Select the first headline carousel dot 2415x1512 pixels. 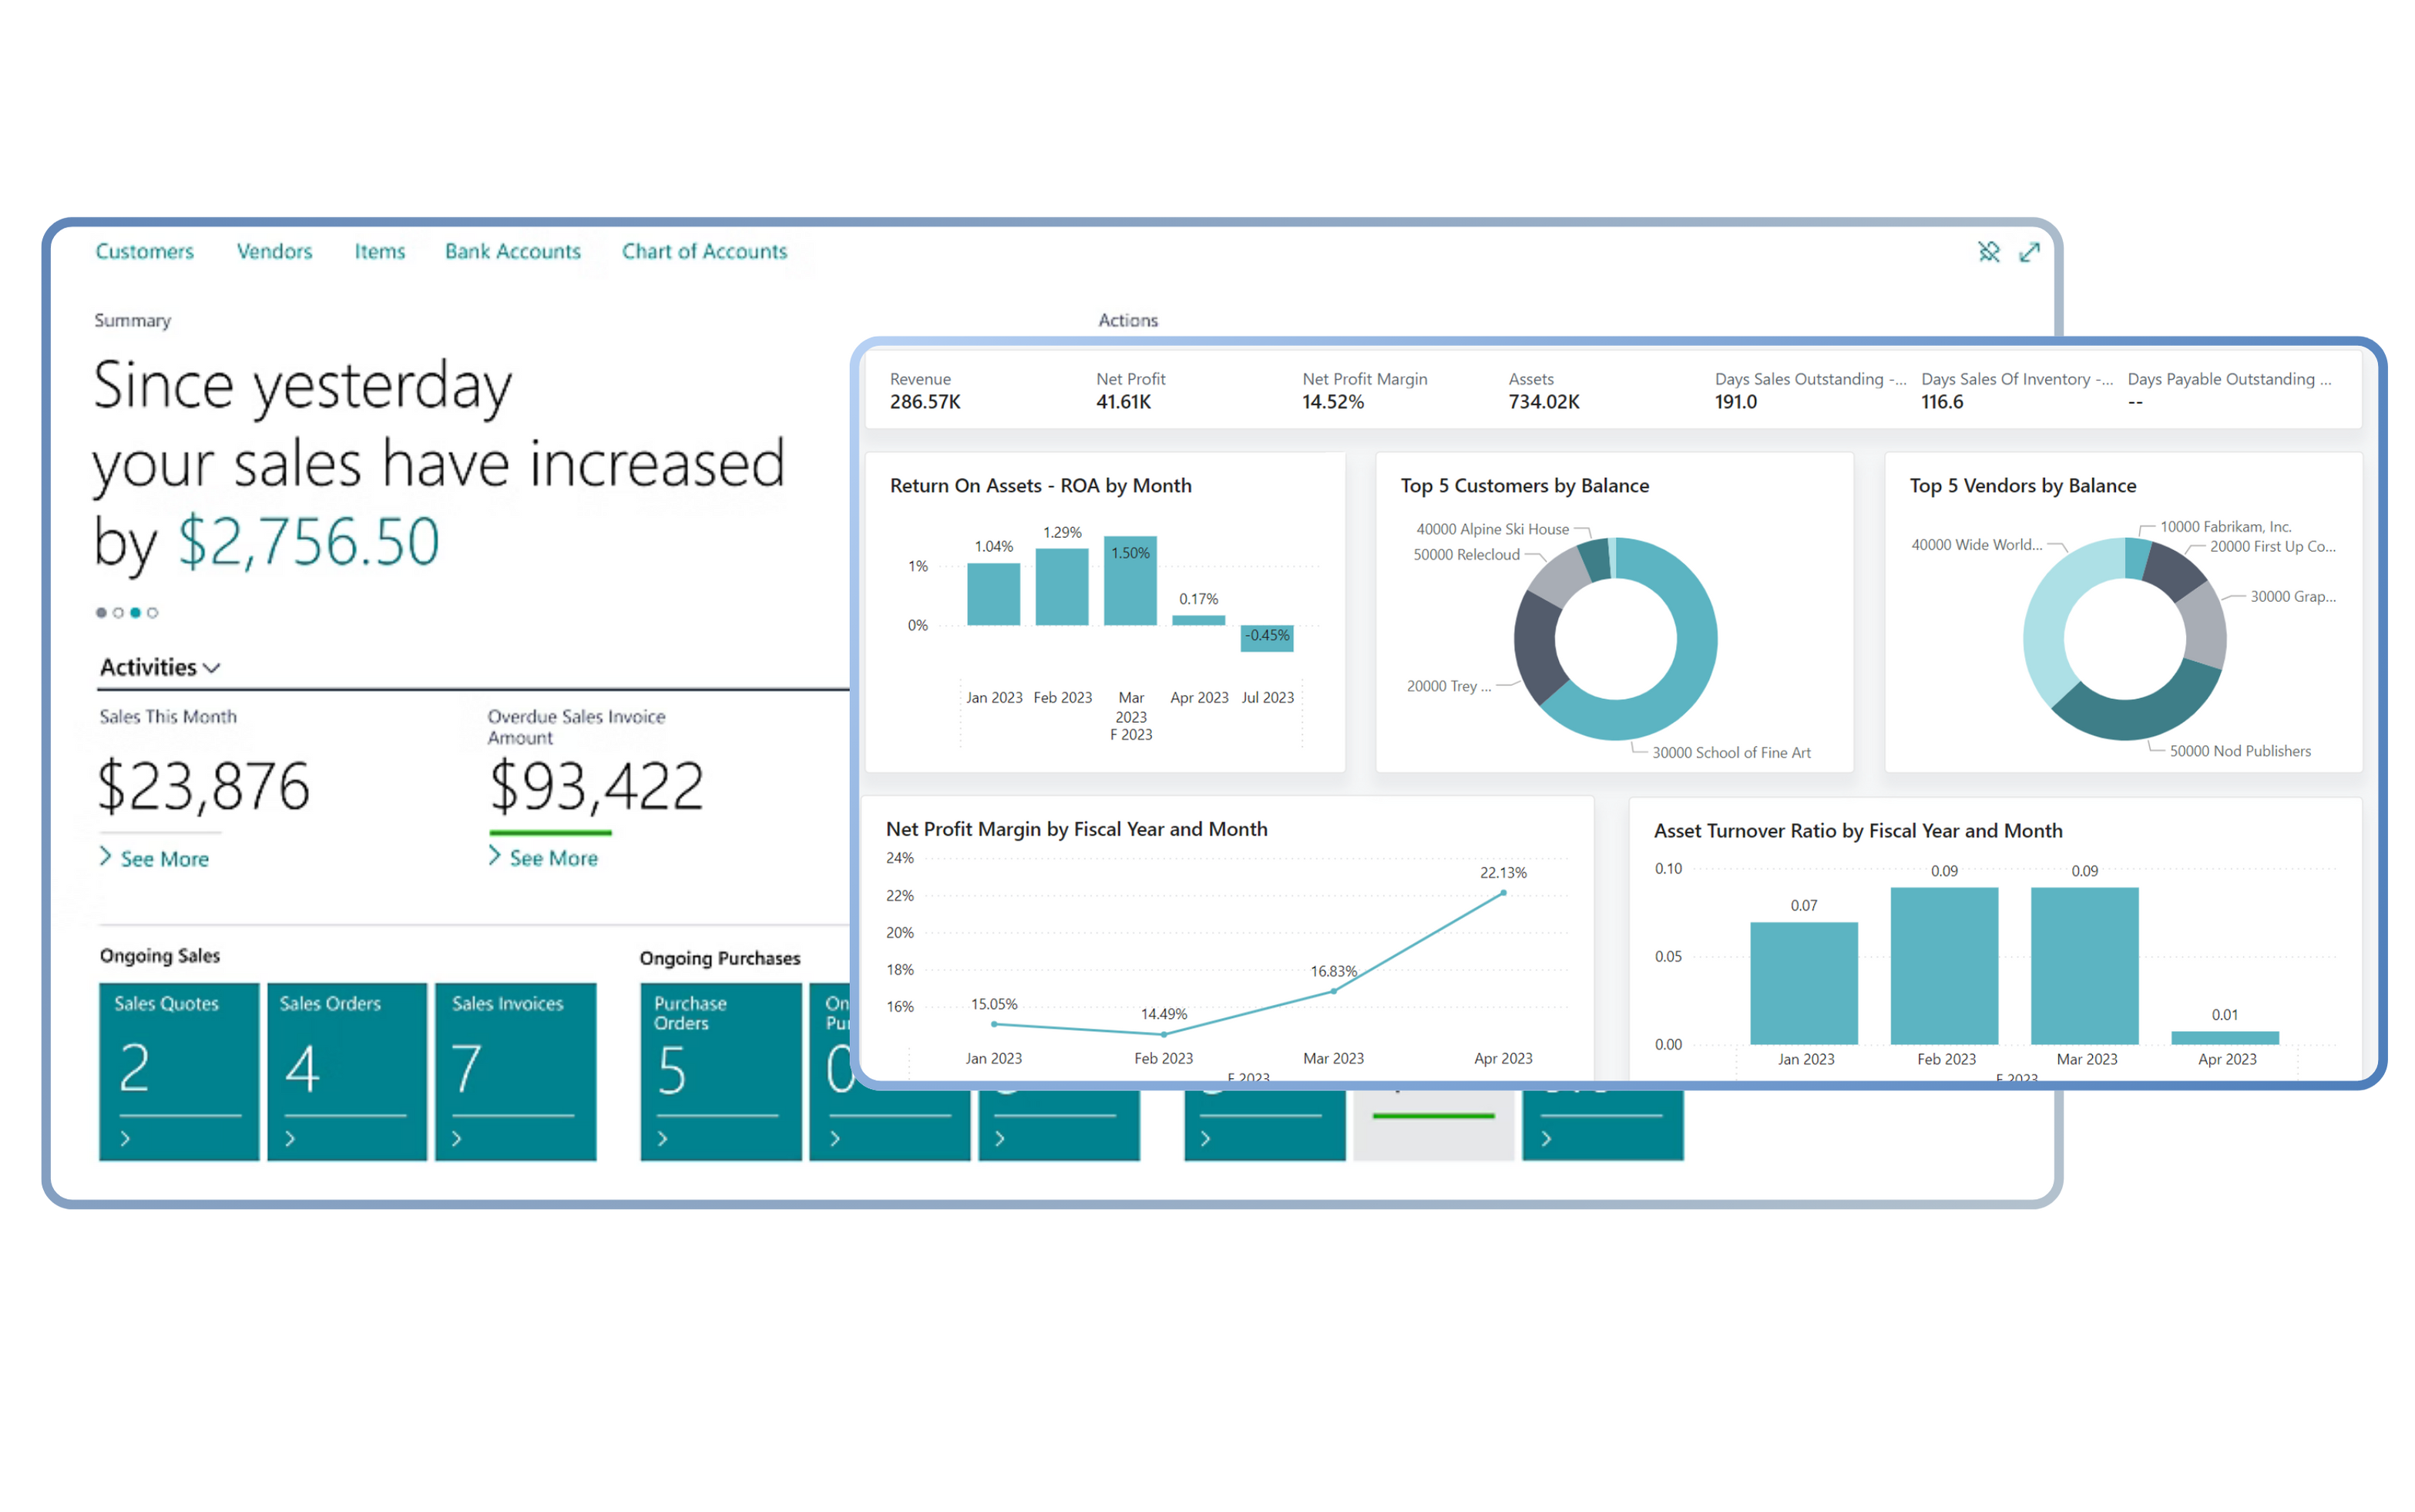coord(101,612)
